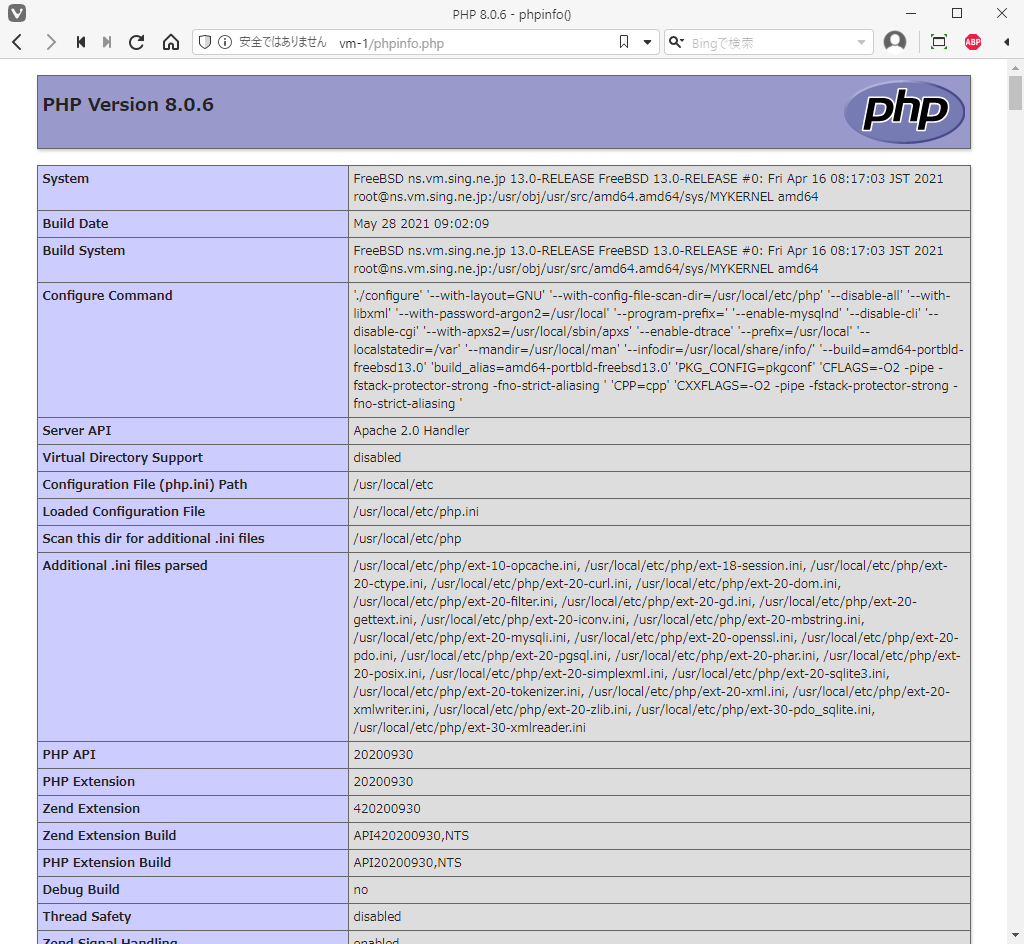Screen dimensions: 1024x944
Task: Choose a search engine with the magnifier icon
Action: [676, 42]
